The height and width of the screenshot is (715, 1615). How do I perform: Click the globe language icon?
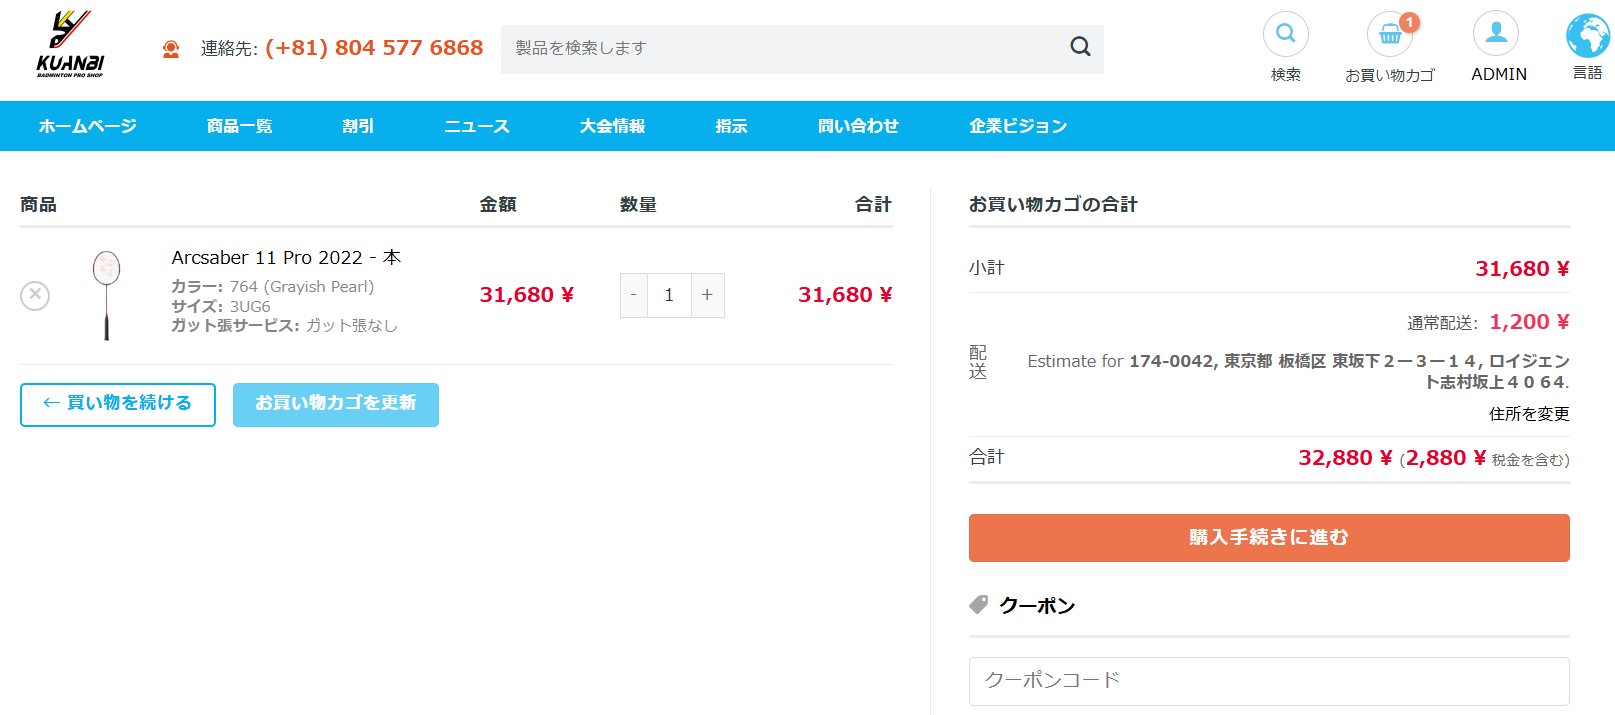point(1587,36)
